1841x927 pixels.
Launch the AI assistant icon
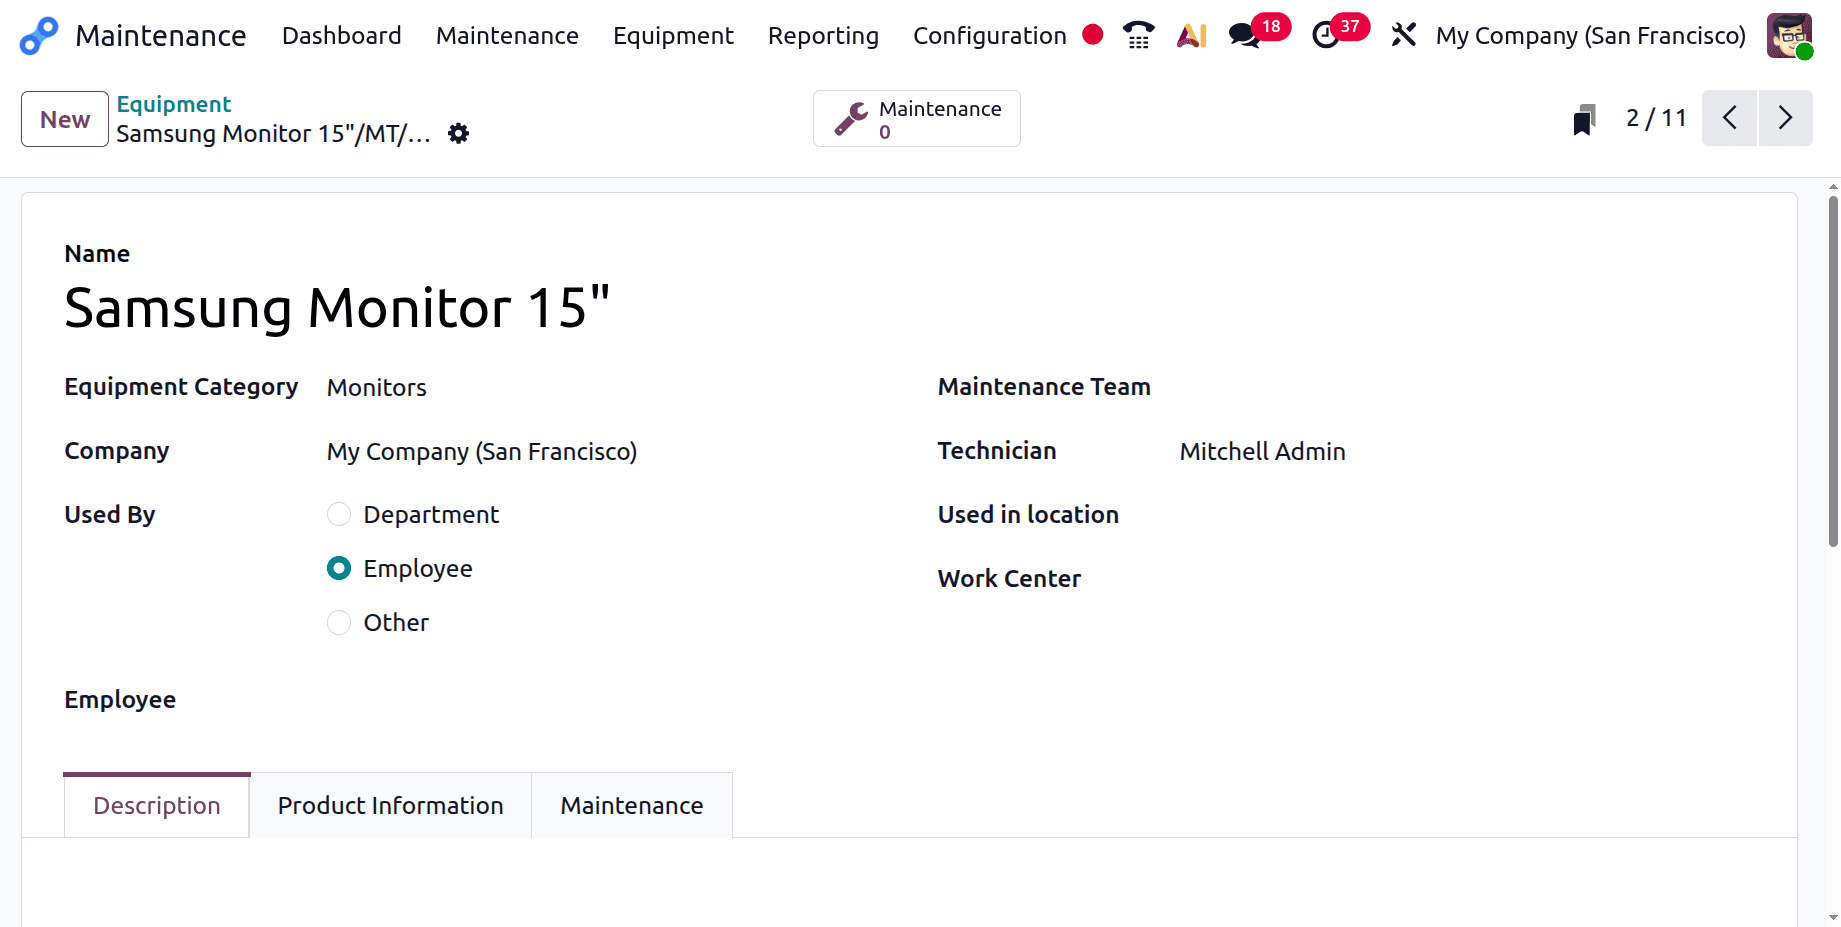1192,36
